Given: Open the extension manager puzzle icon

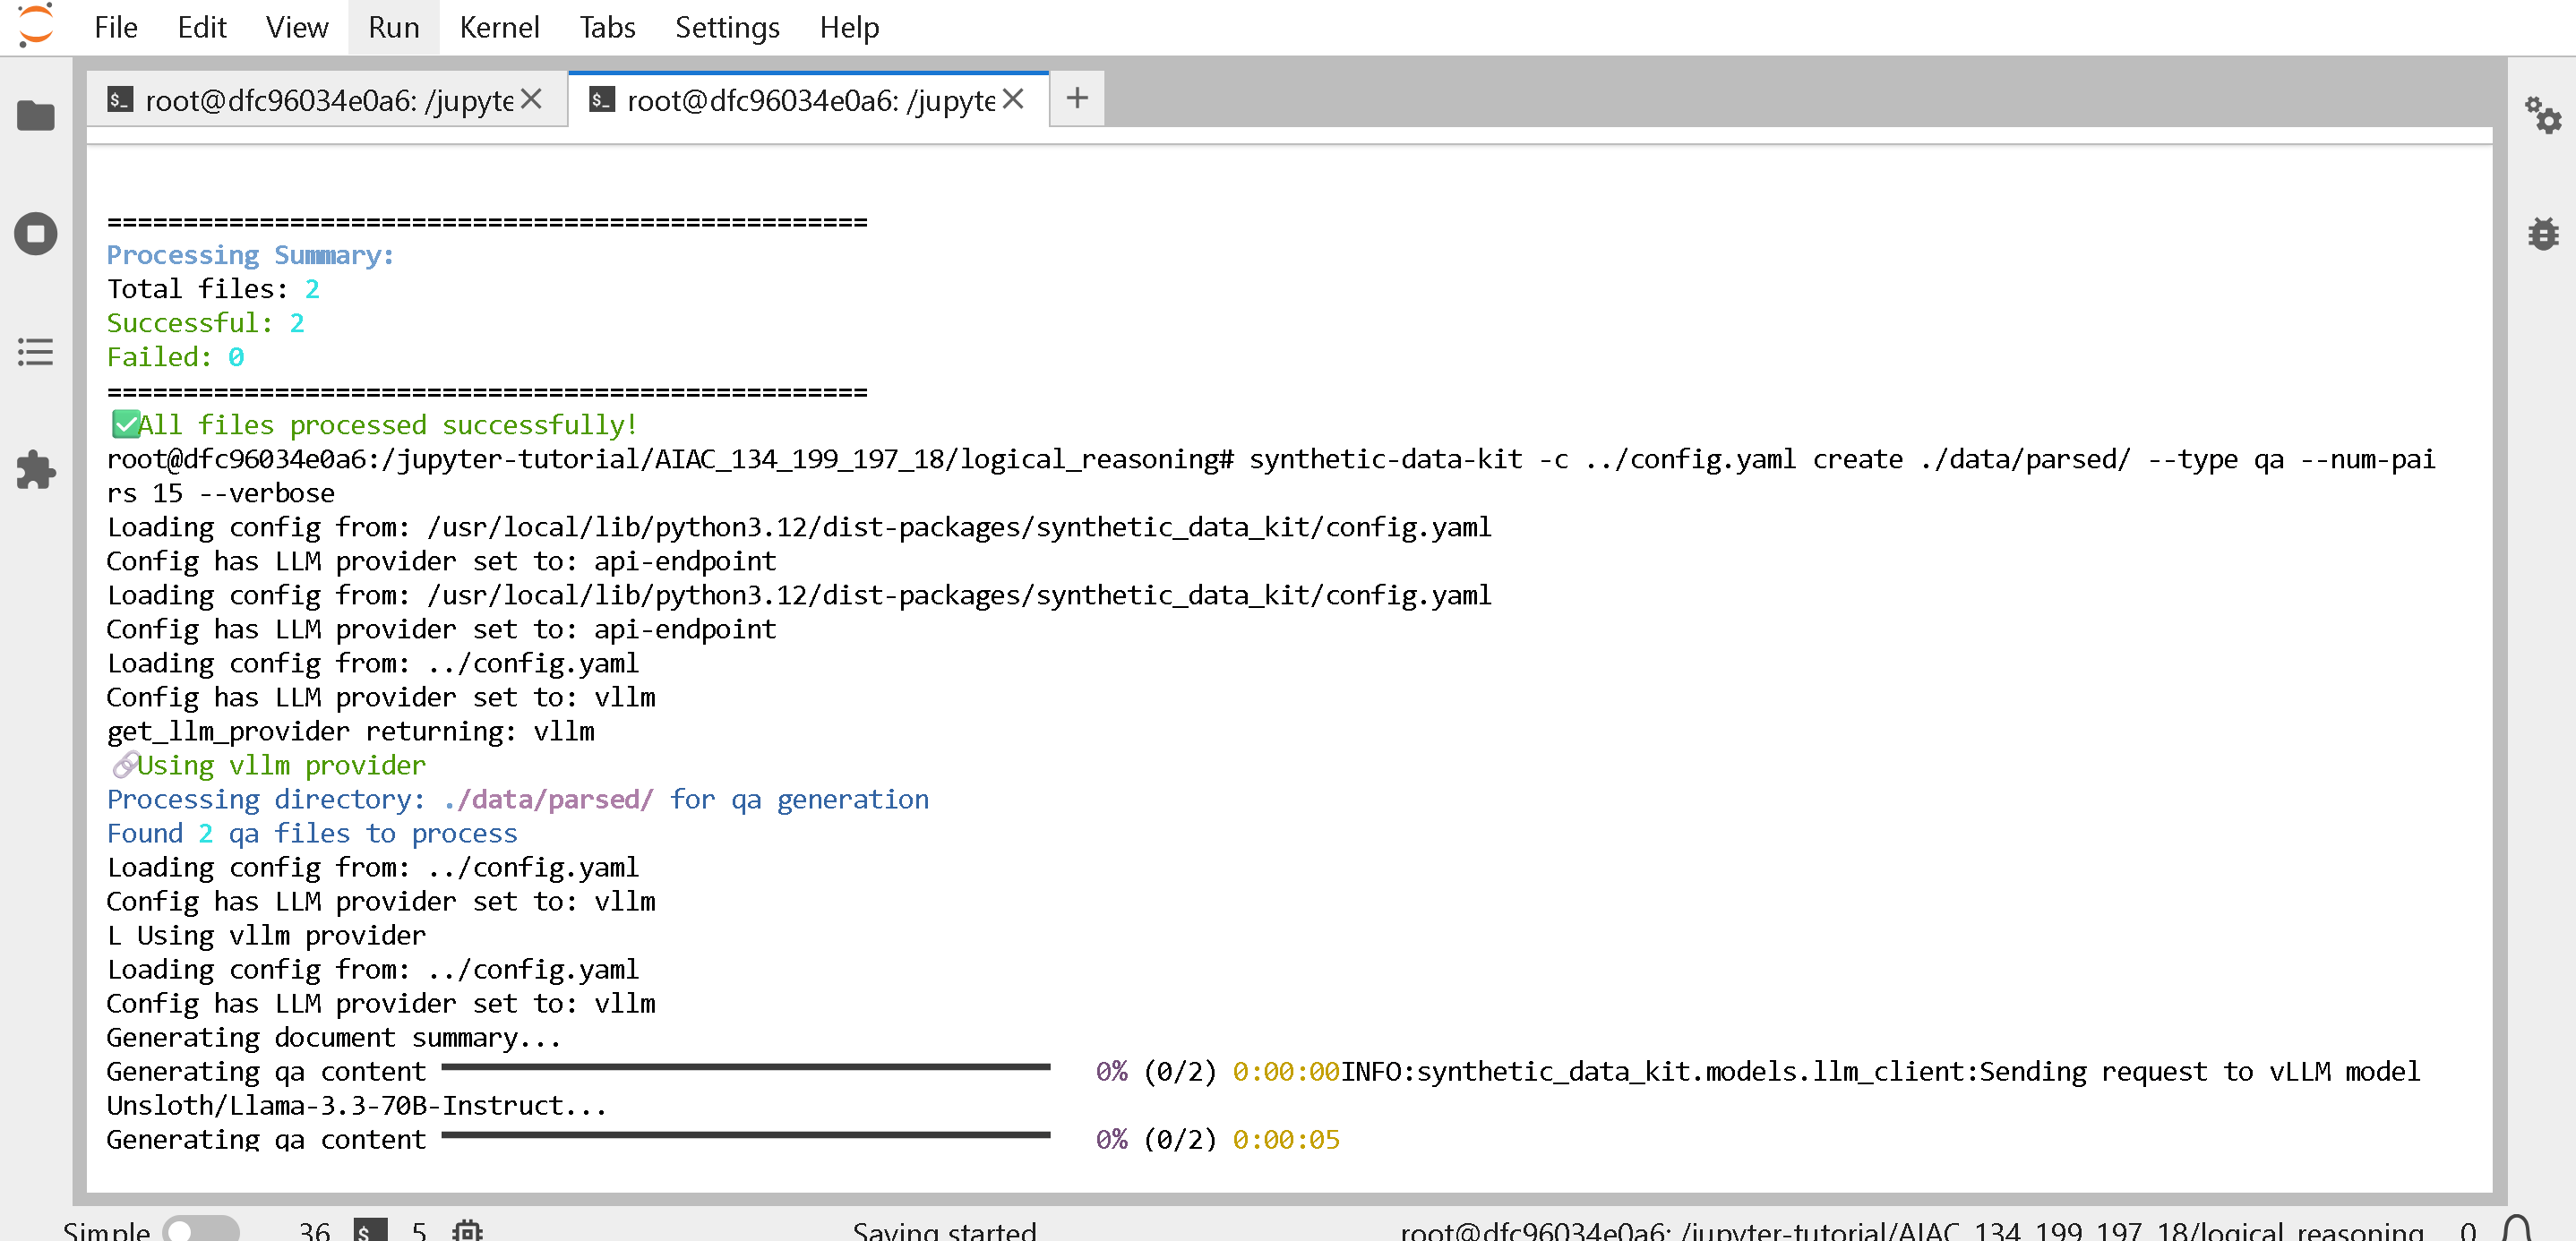Looking at the screenshot, I should (36, 470).
